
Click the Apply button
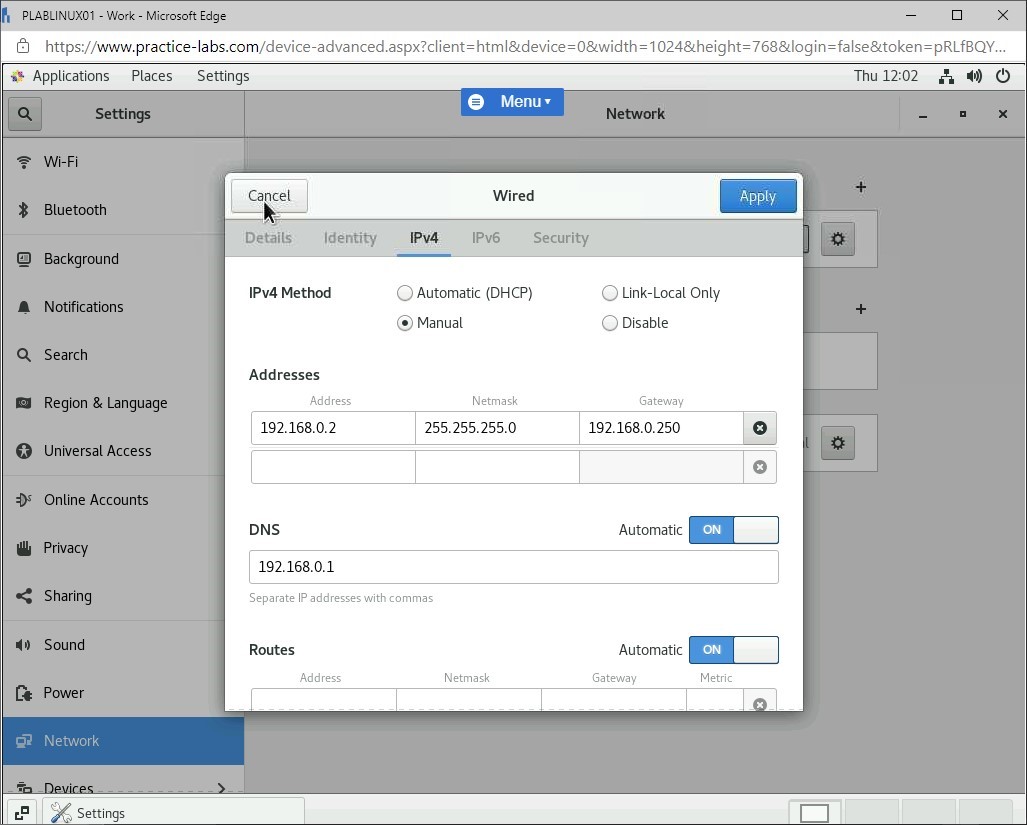757,196
